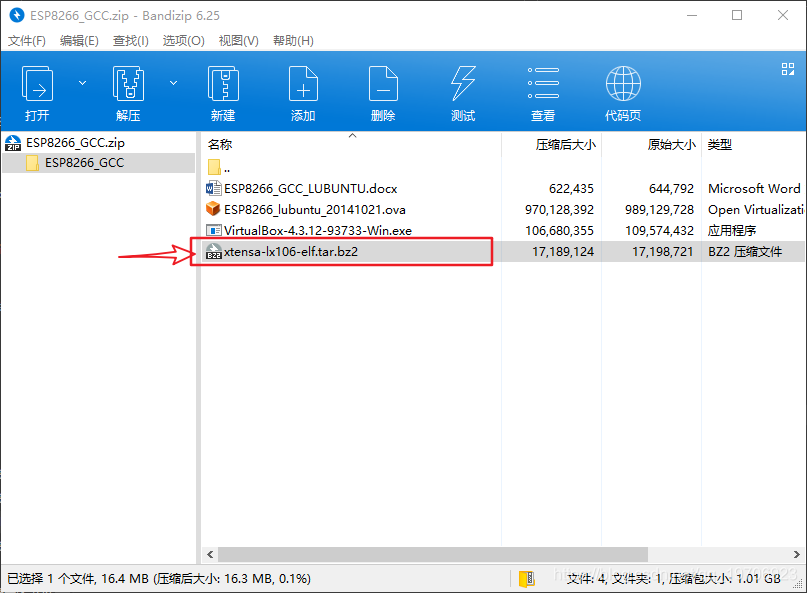Viewport: 807px width, 593px height.
Task: Open the 编辑(E) menu
Action: pos(79,41)
